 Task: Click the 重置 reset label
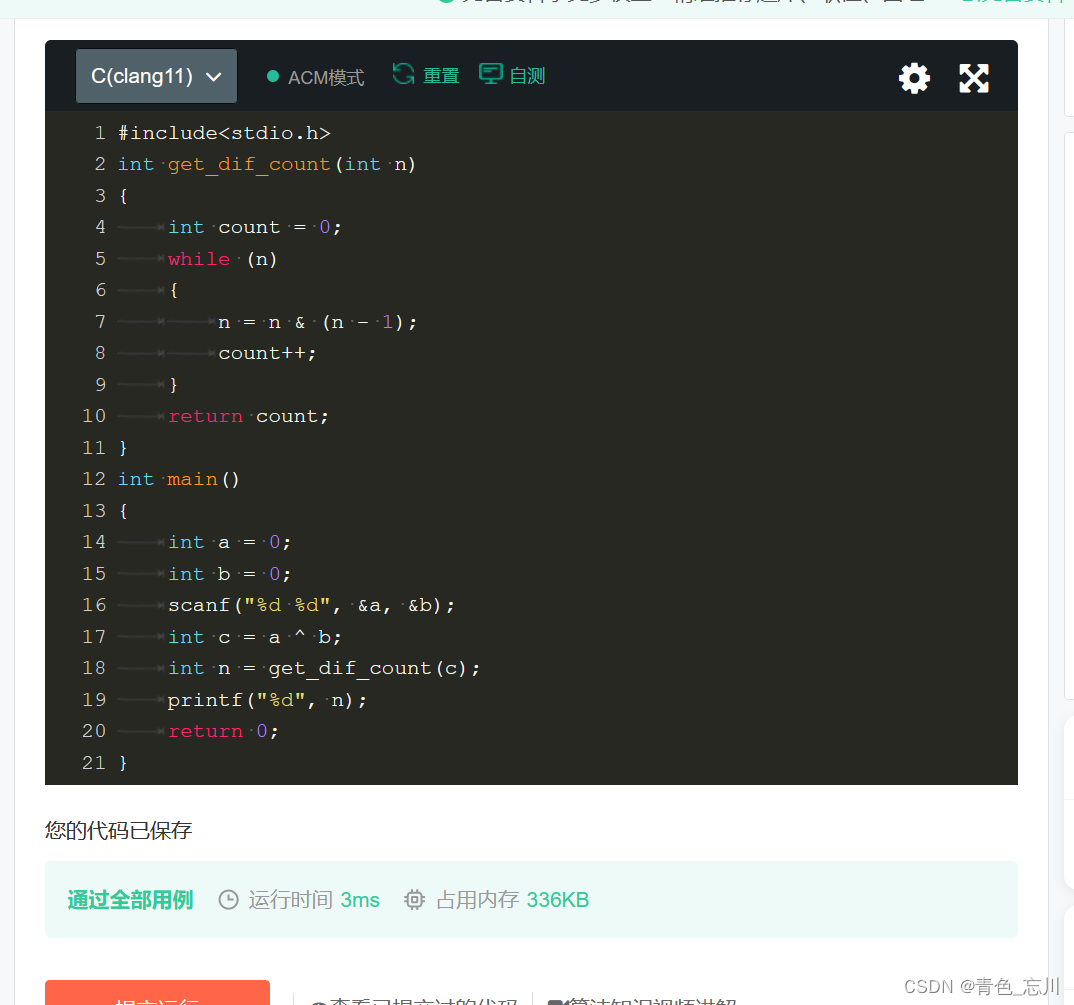441,75
